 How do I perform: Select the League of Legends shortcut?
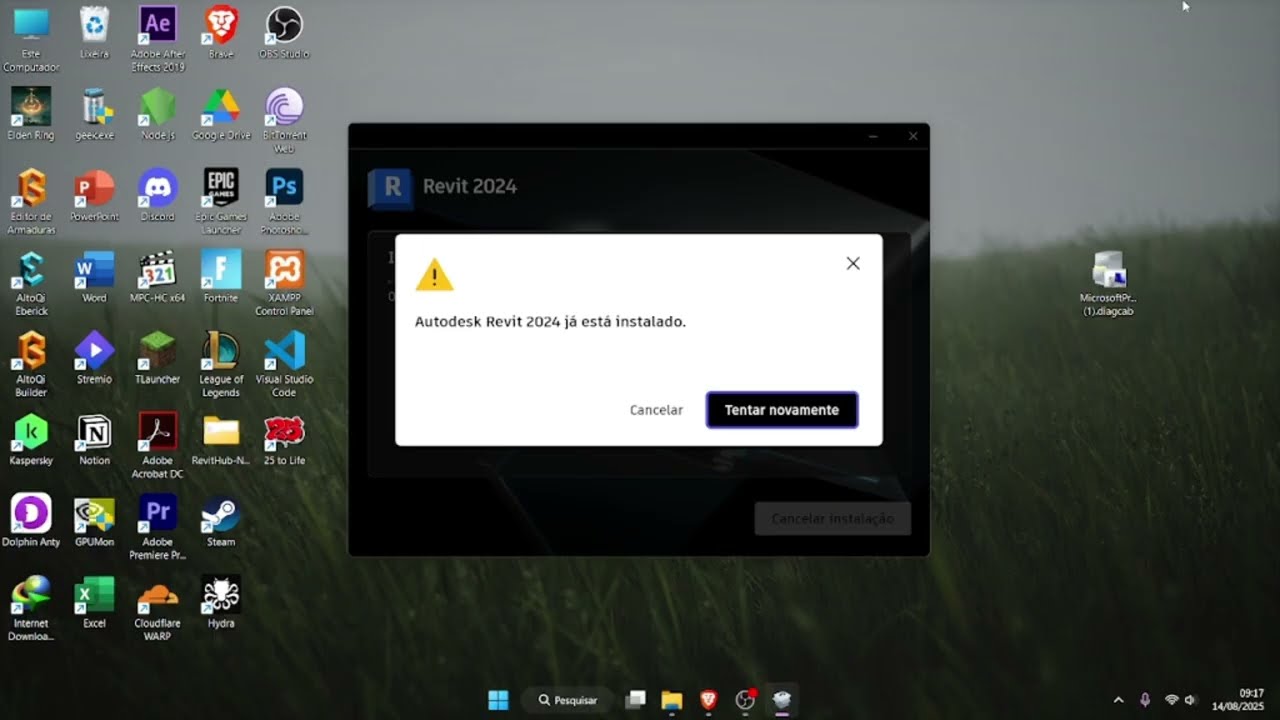tap(221, 365)
